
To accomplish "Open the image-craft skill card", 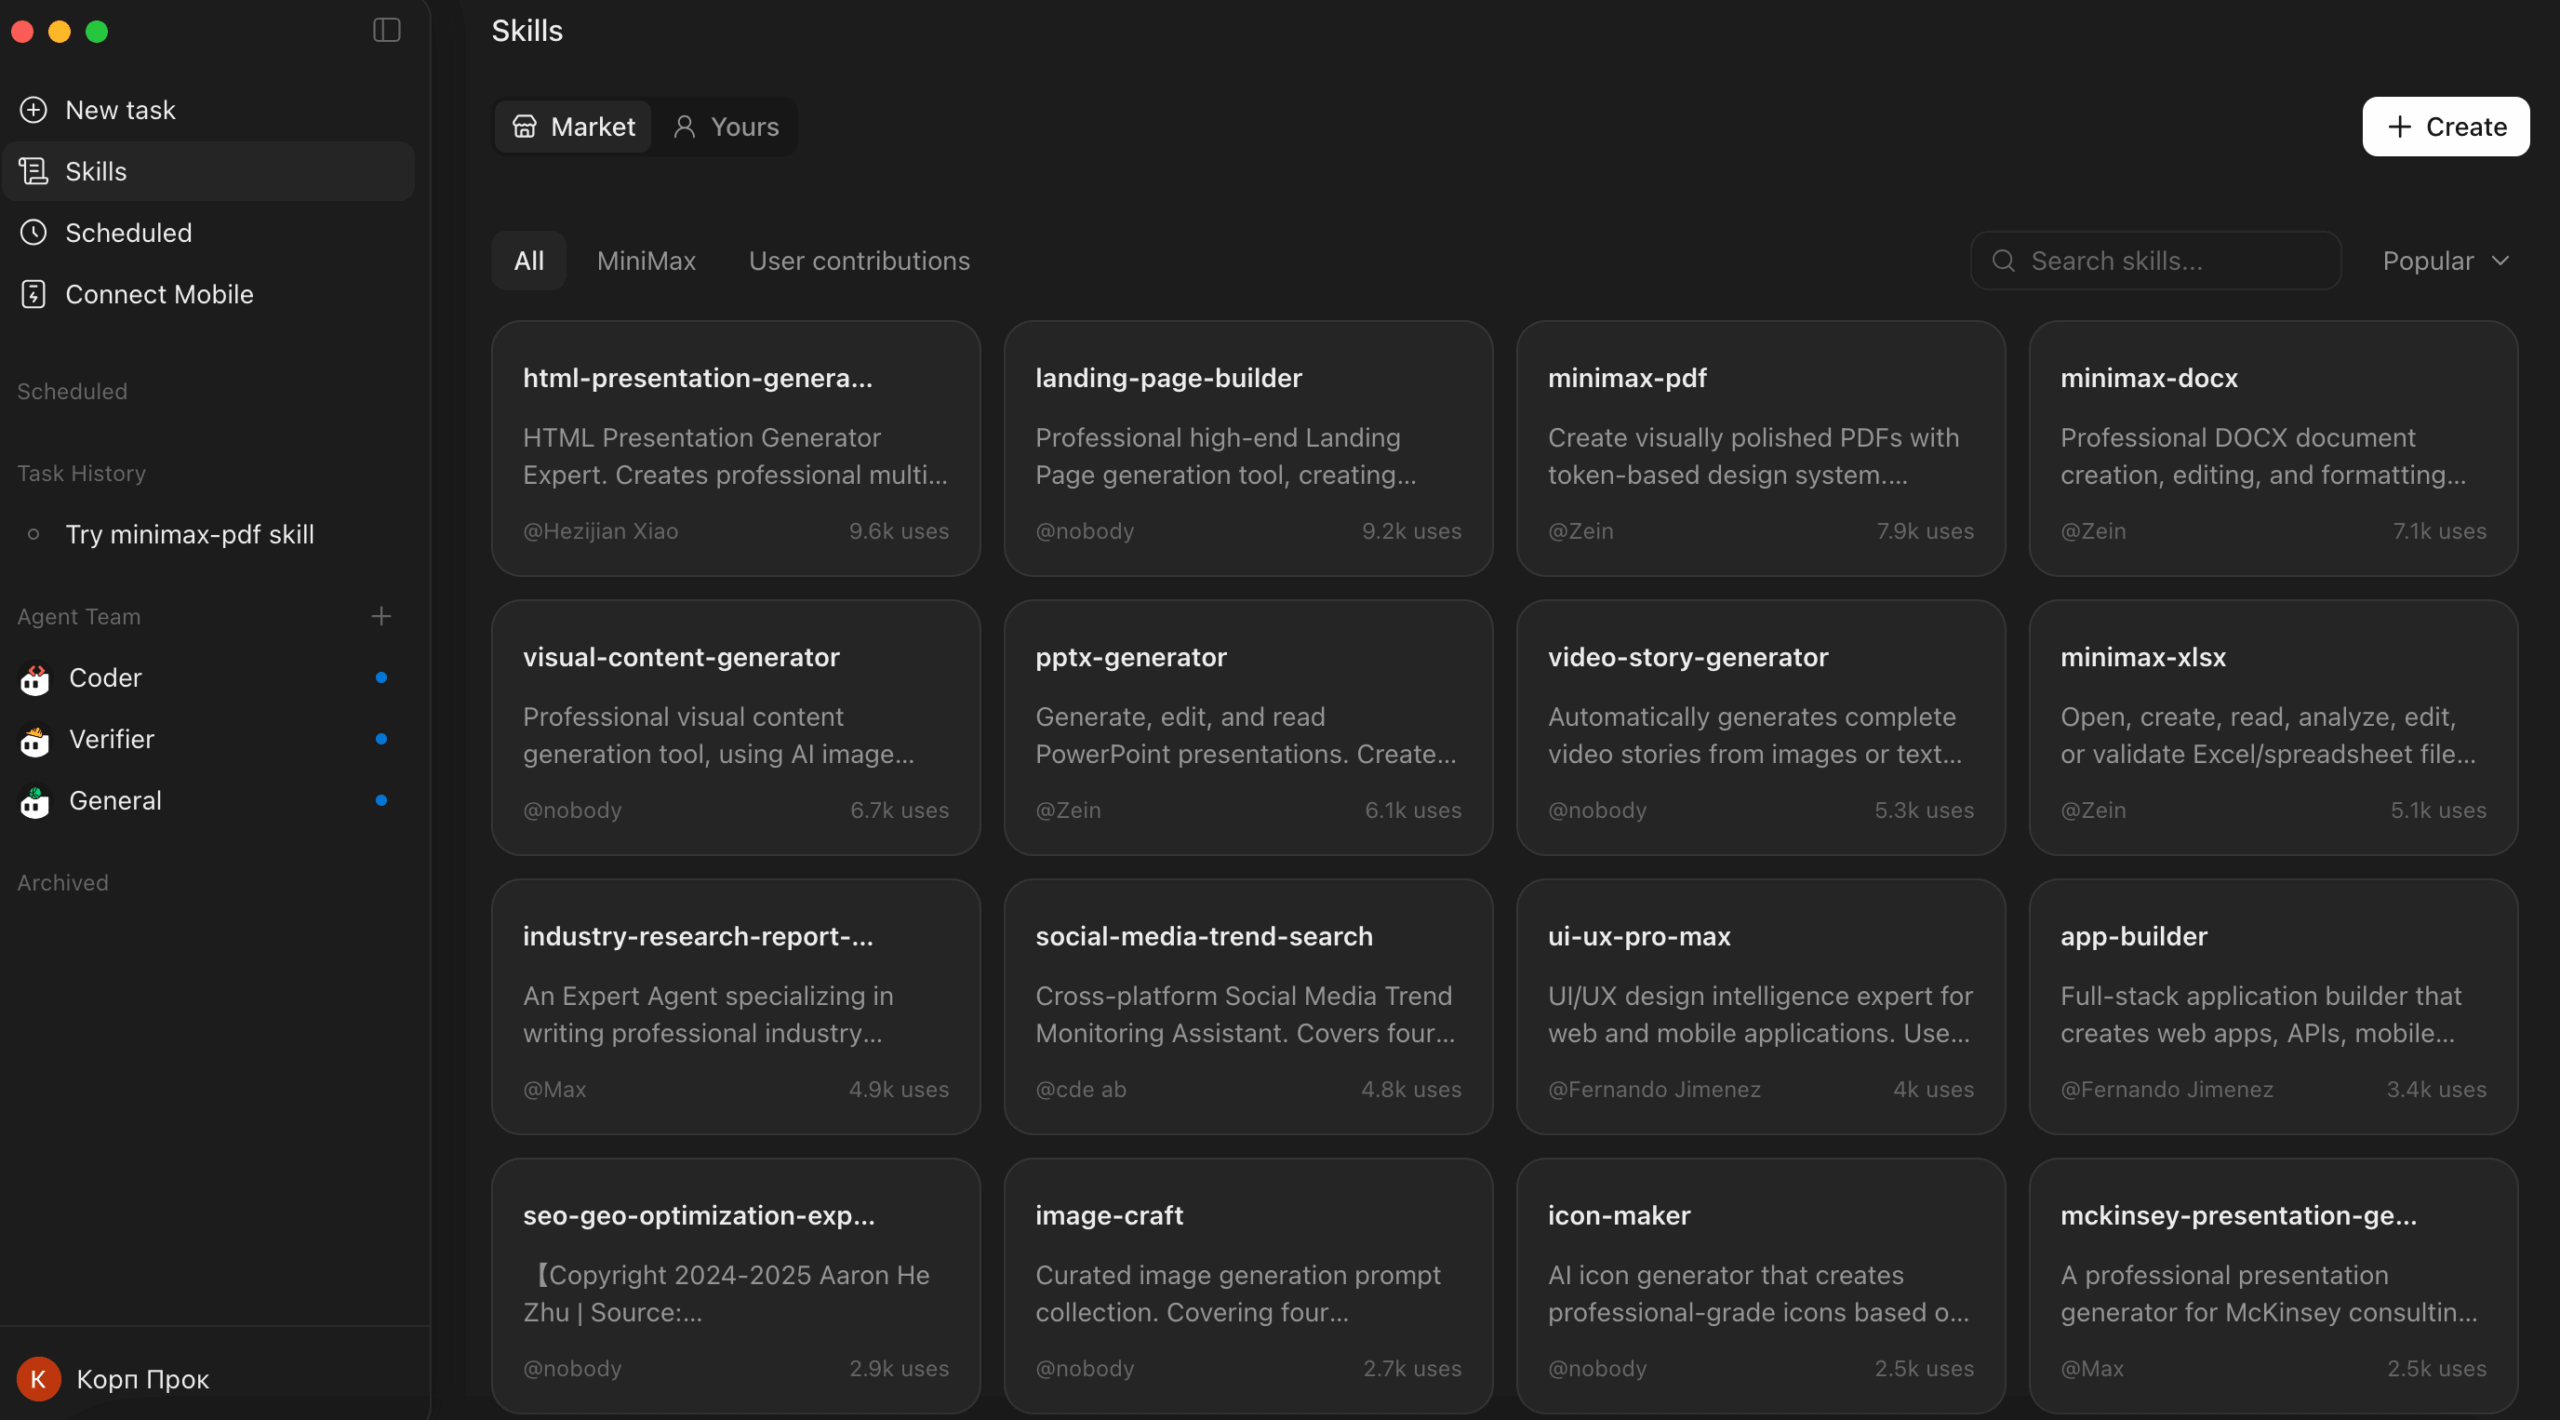I will pos(1248,1285).
